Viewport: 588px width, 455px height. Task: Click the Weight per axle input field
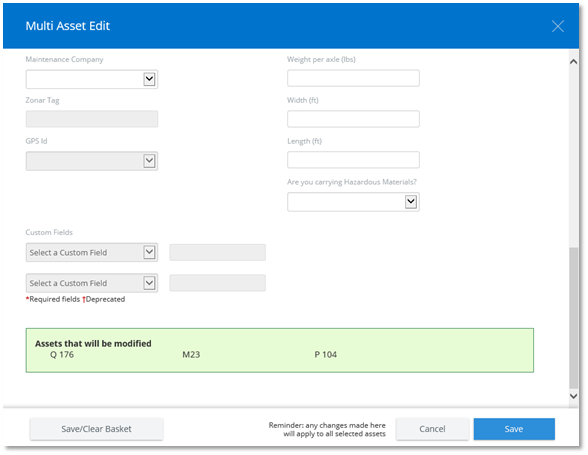353,78
